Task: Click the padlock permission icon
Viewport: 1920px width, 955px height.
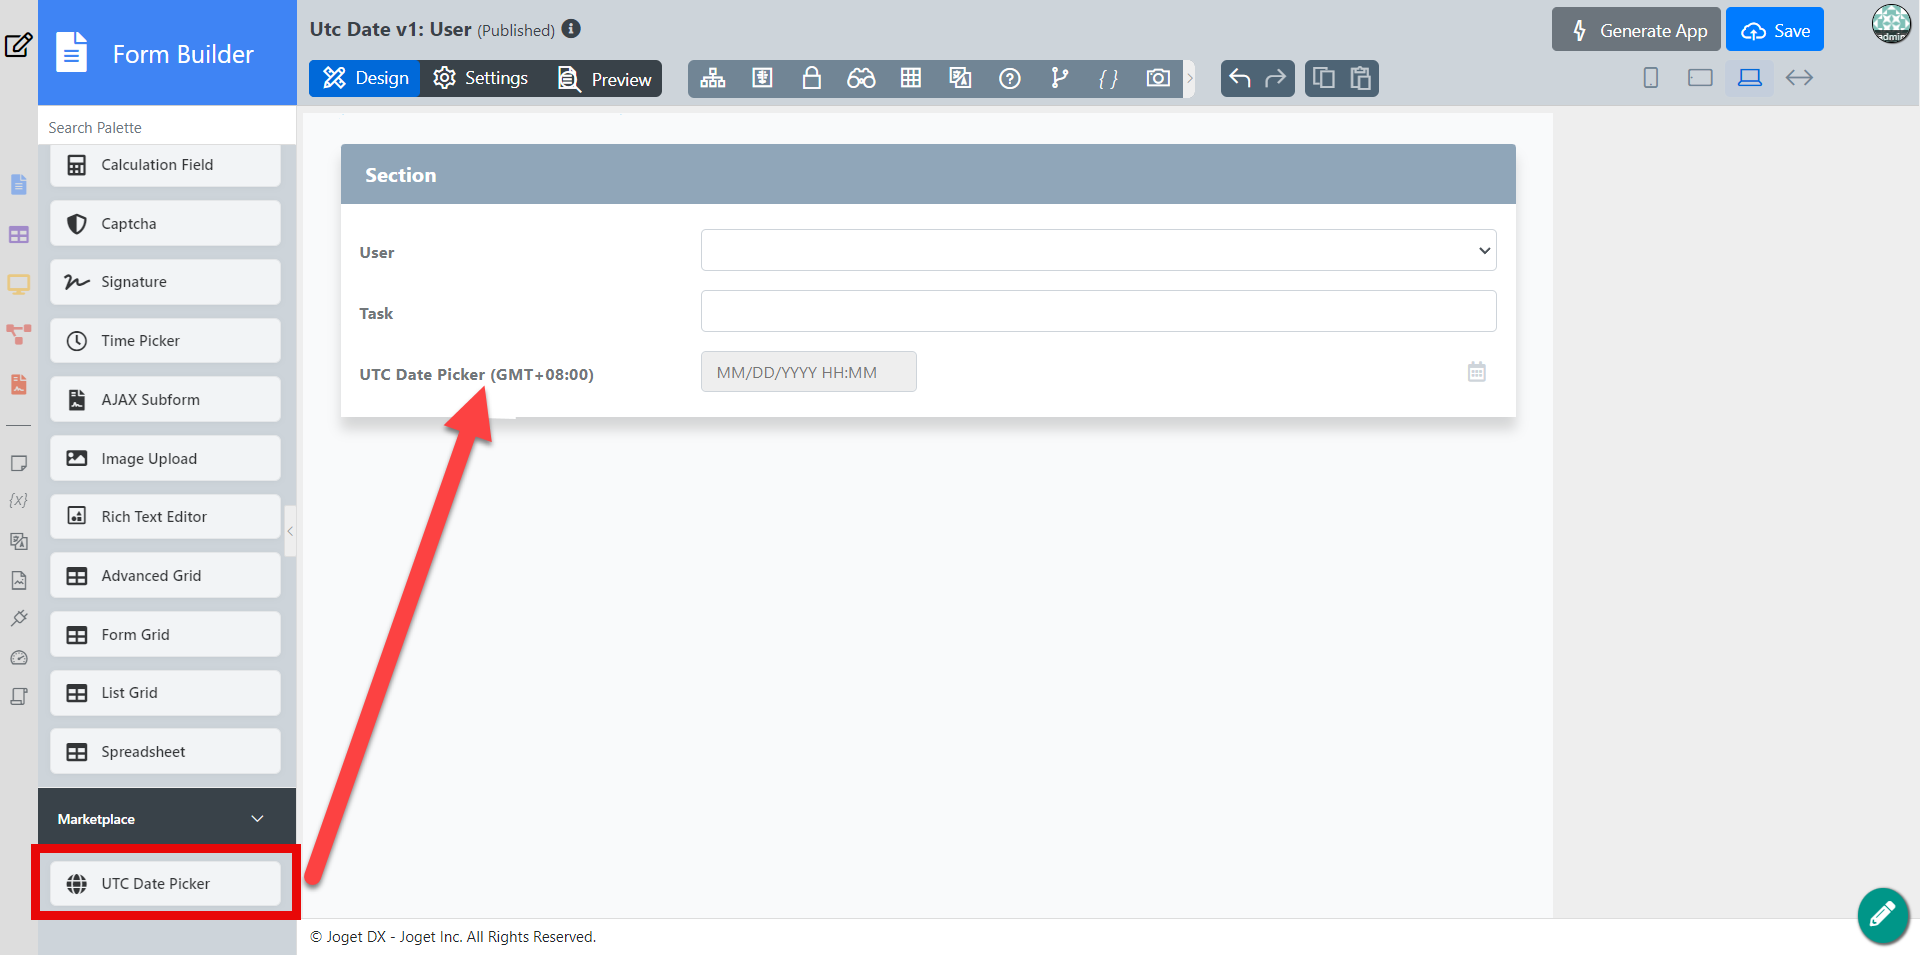Action: 812,78
